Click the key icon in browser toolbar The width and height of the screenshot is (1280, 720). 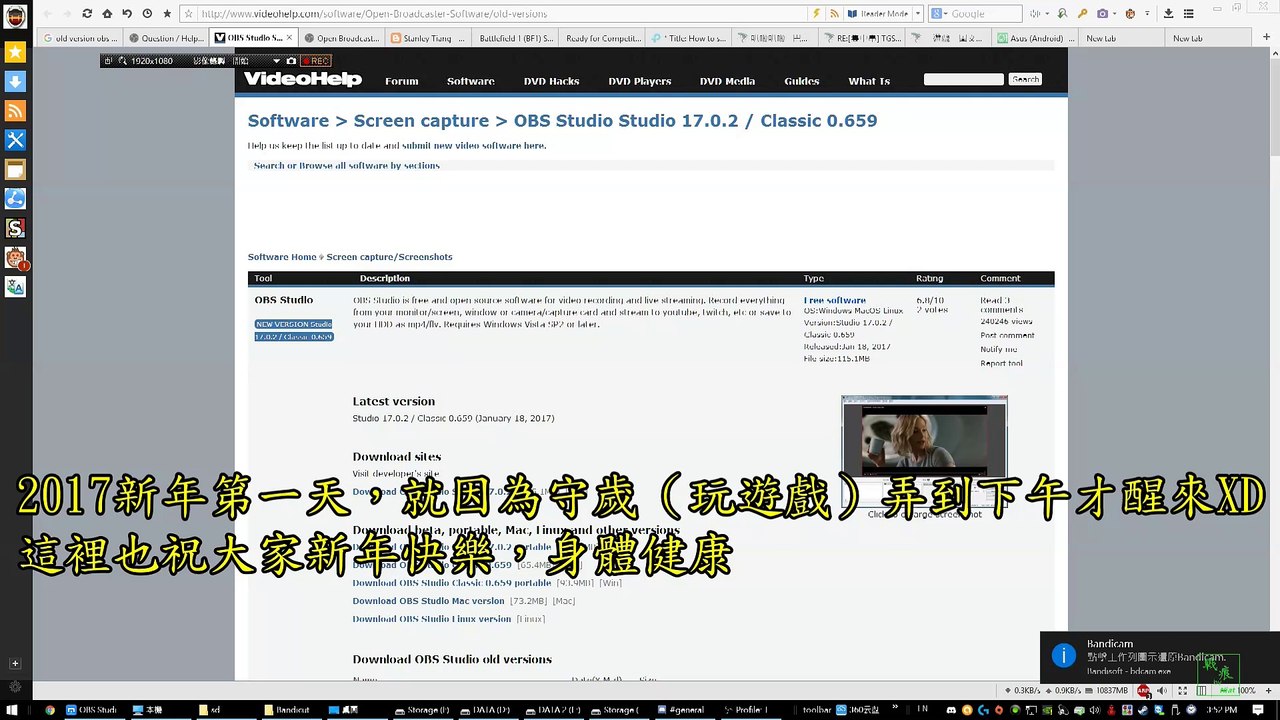click(x=1082, y=14)
